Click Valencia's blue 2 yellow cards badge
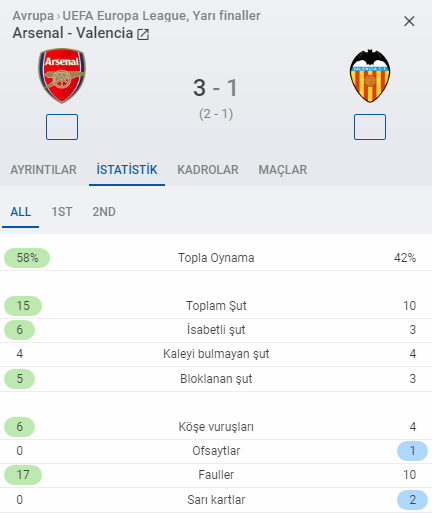This screenshot has height=513, width=432. coord(412,500)
